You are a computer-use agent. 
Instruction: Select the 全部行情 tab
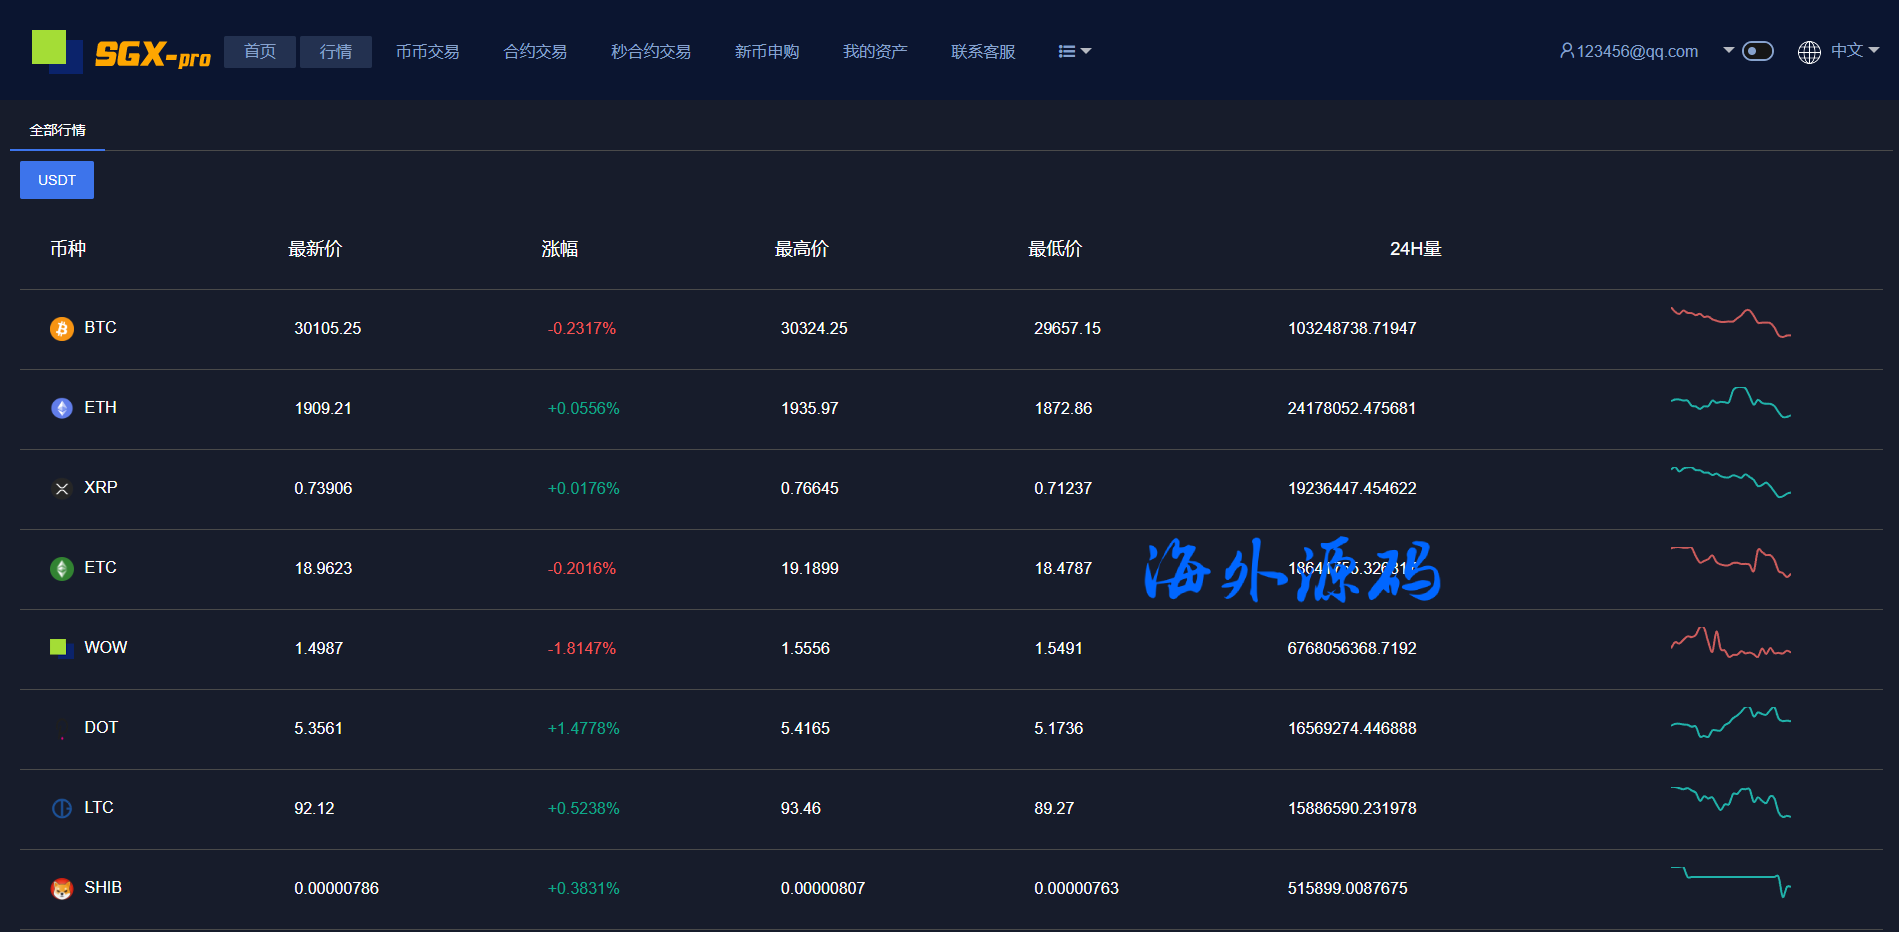pyautogui.click(x=57, y=130)
